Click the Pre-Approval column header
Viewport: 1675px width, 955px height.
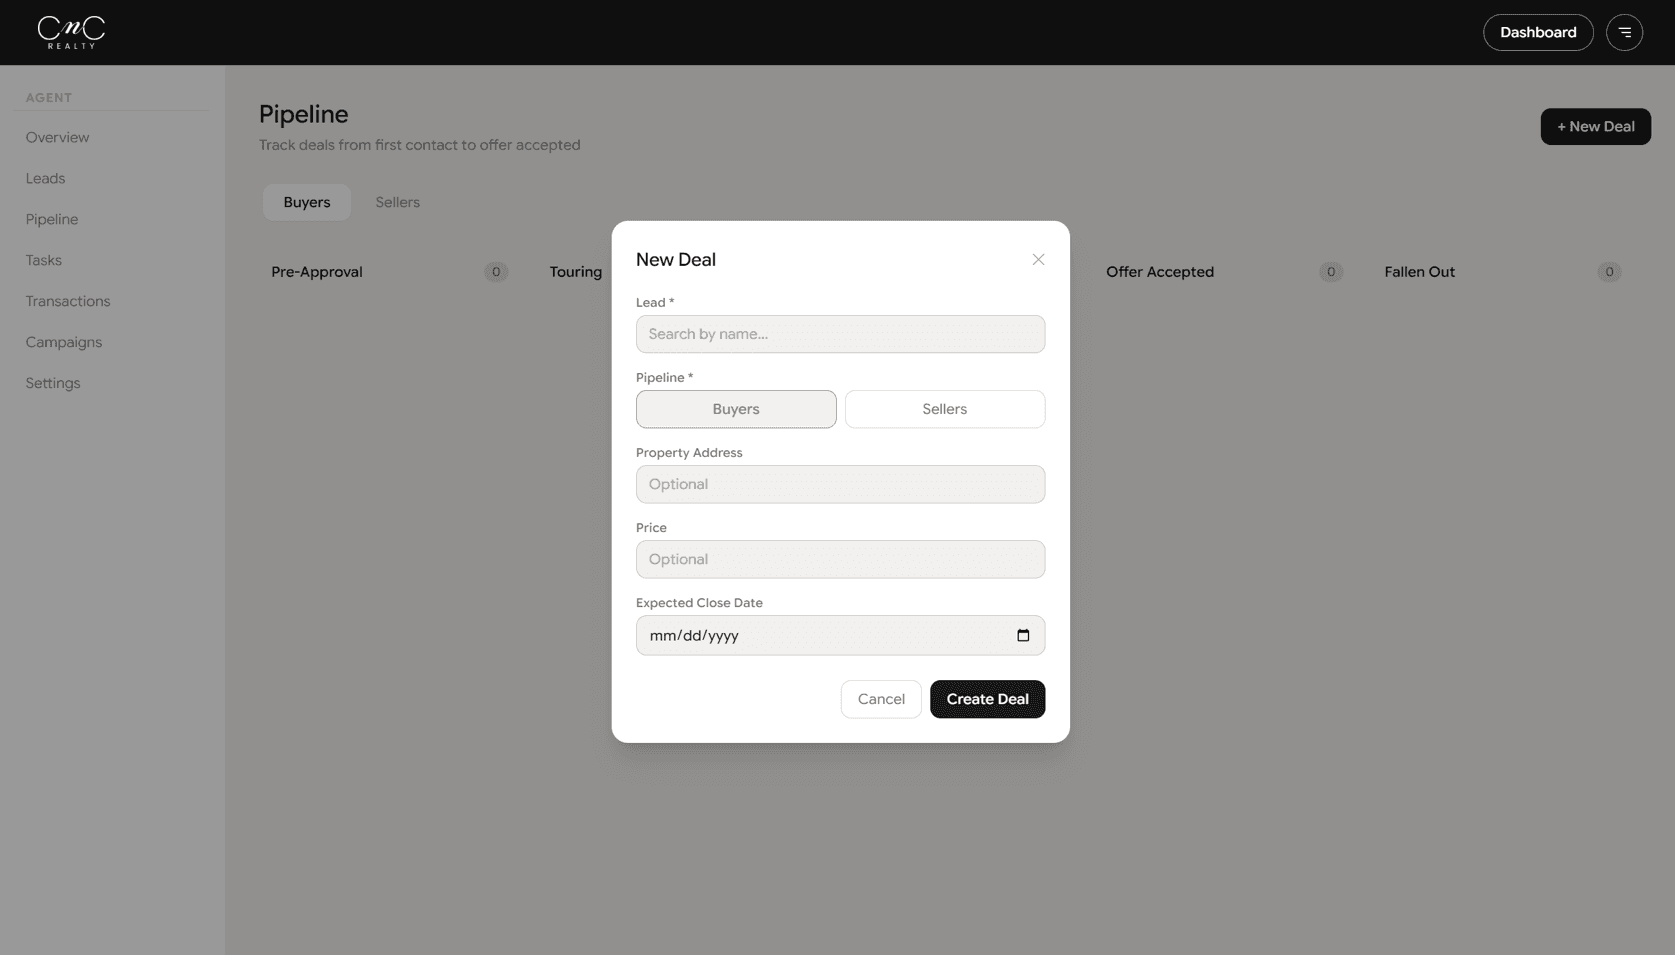317,272
